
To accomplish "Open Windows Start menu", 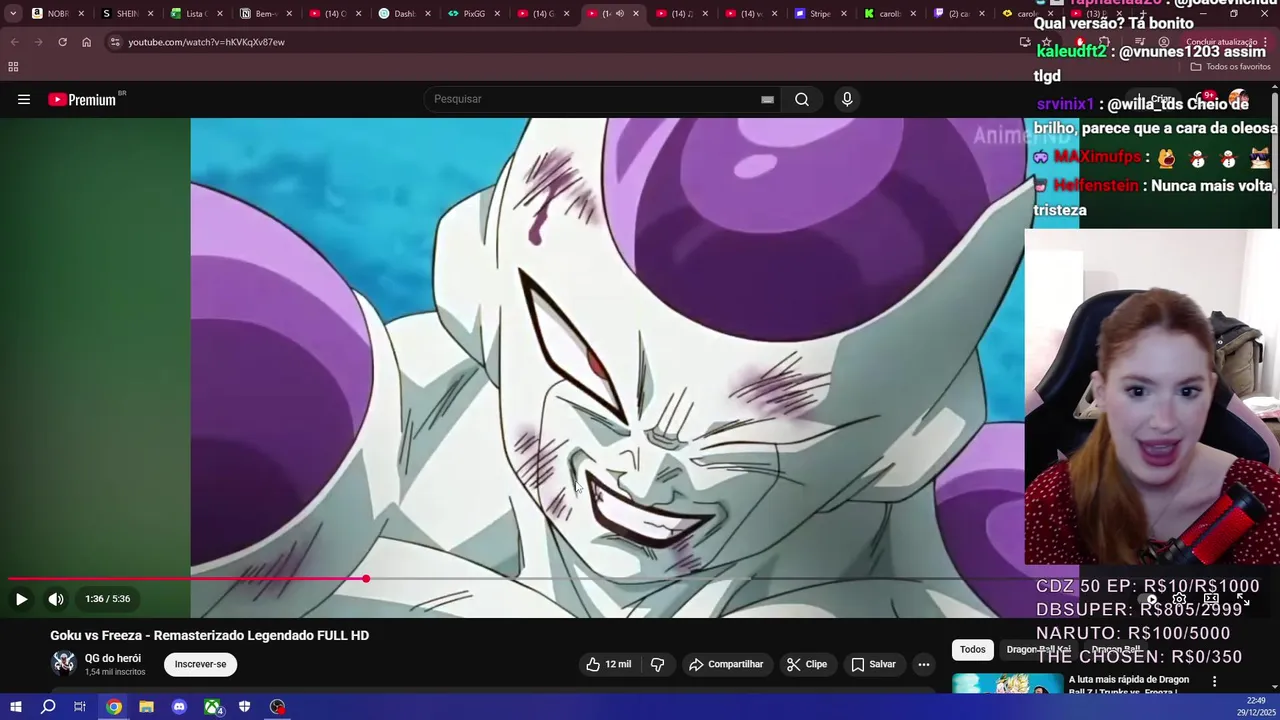I will coord(15,707).
